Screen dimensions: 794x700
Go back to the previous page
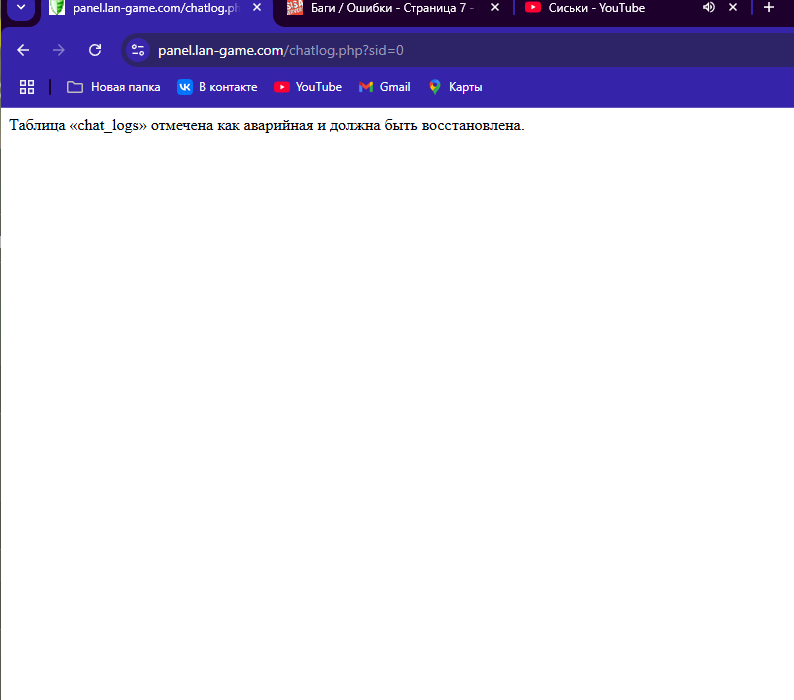click(x=23, y=50)
